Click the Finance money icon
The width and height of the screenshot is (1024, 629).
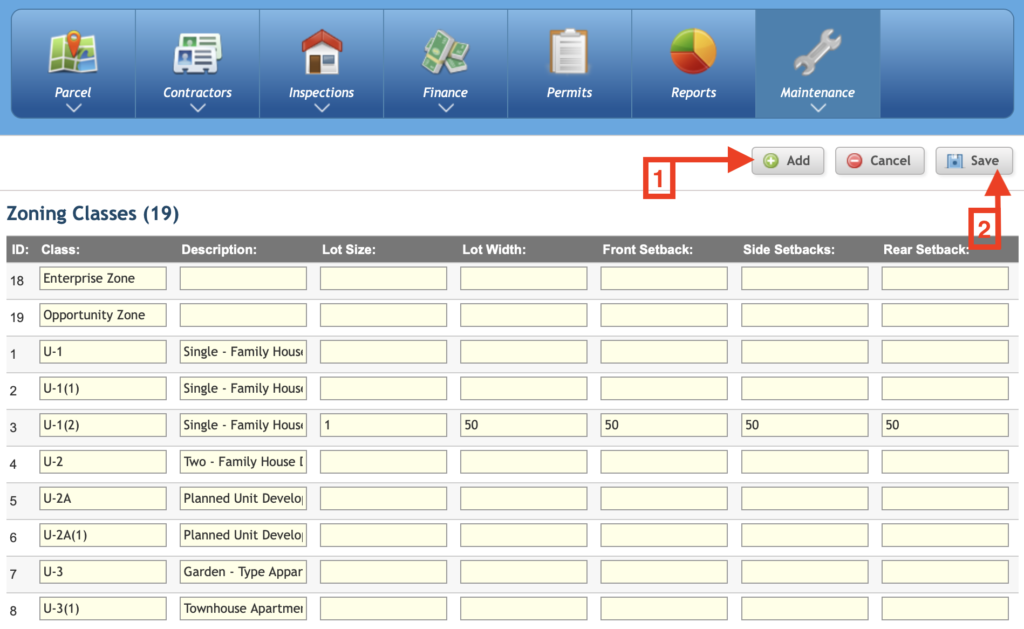click(x=445, y=52)
